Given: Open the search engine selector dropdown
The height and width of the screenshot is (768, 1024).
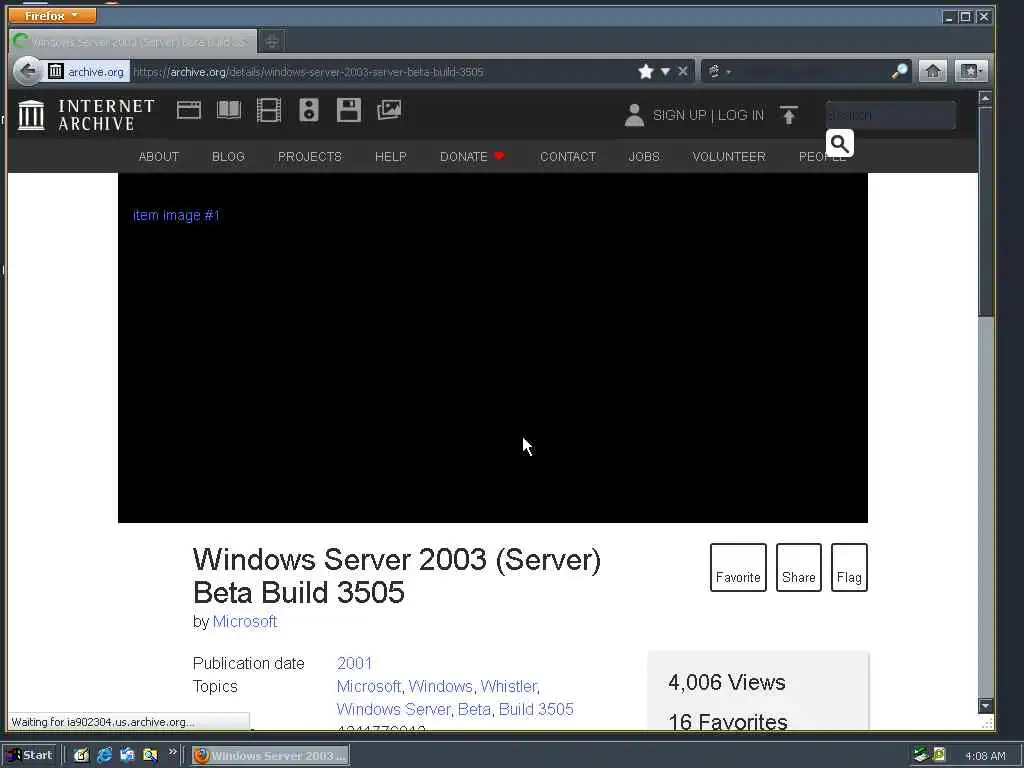Looking at the screenshot, I should click(x=718, y=71).
